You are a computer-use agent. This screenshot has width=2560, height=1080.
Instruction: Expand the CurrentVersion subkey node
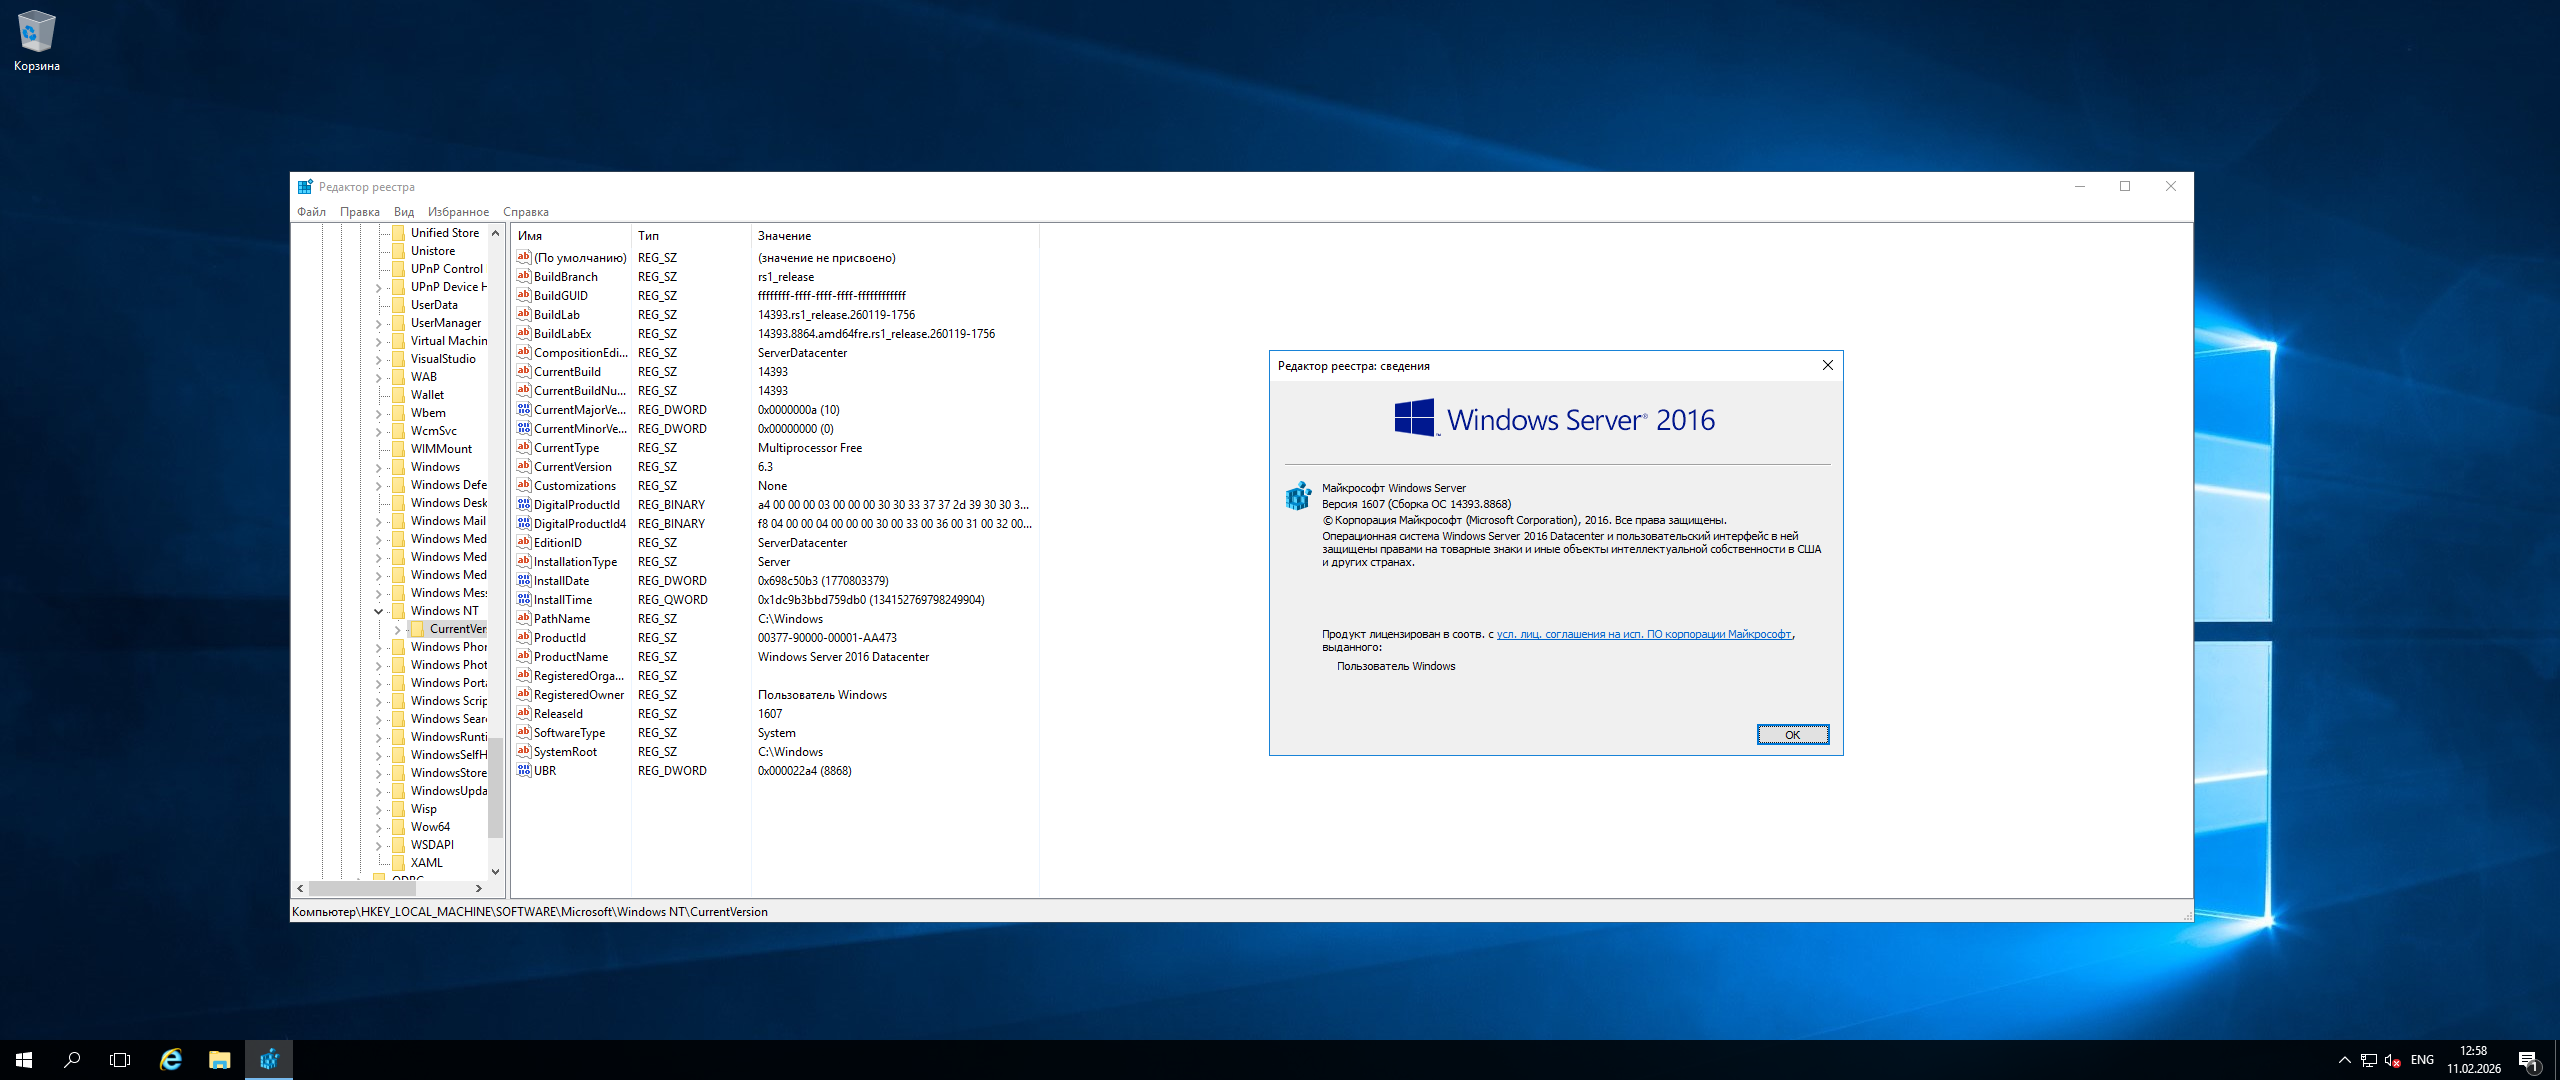click(x=397, y=629)
